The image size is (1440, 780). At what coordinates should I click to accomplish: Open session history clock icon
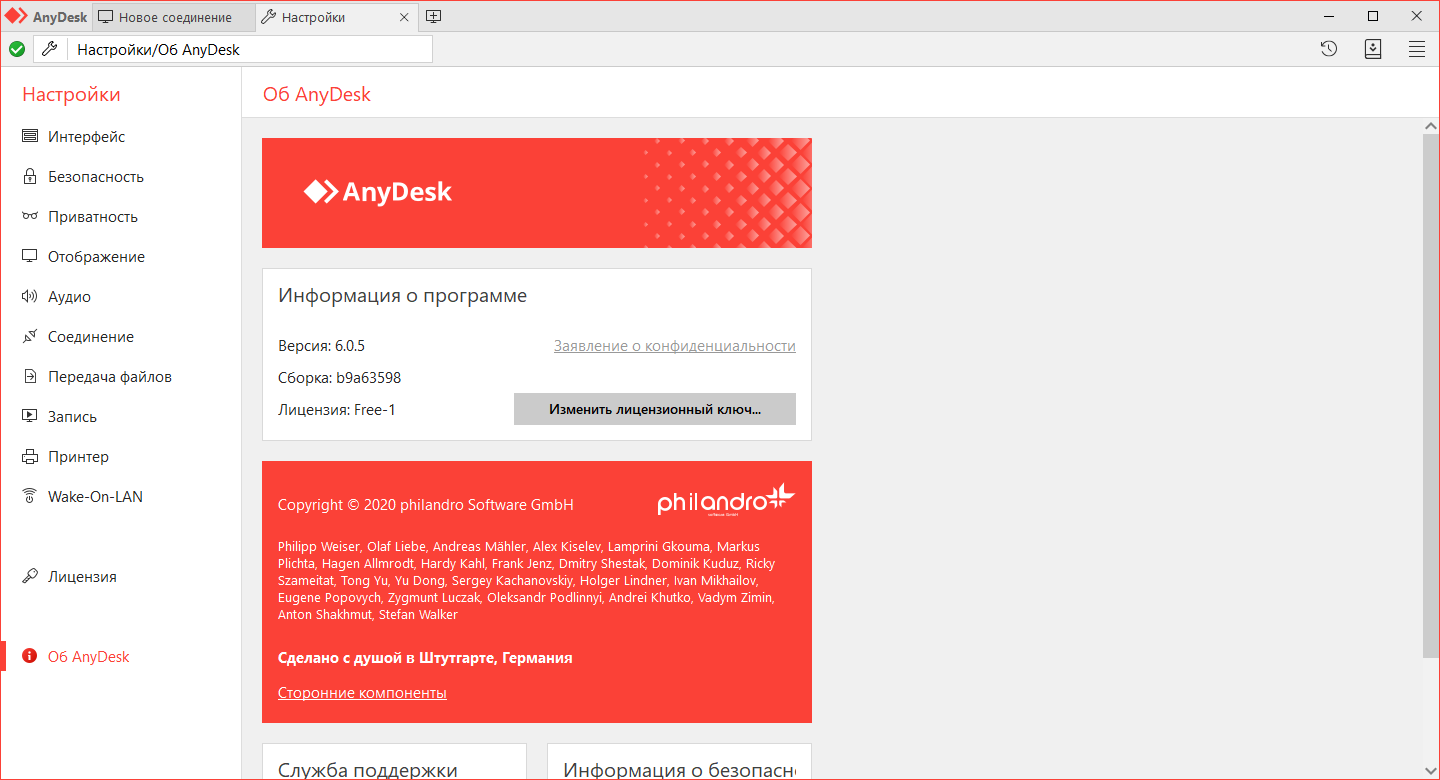click(1329, 49)
